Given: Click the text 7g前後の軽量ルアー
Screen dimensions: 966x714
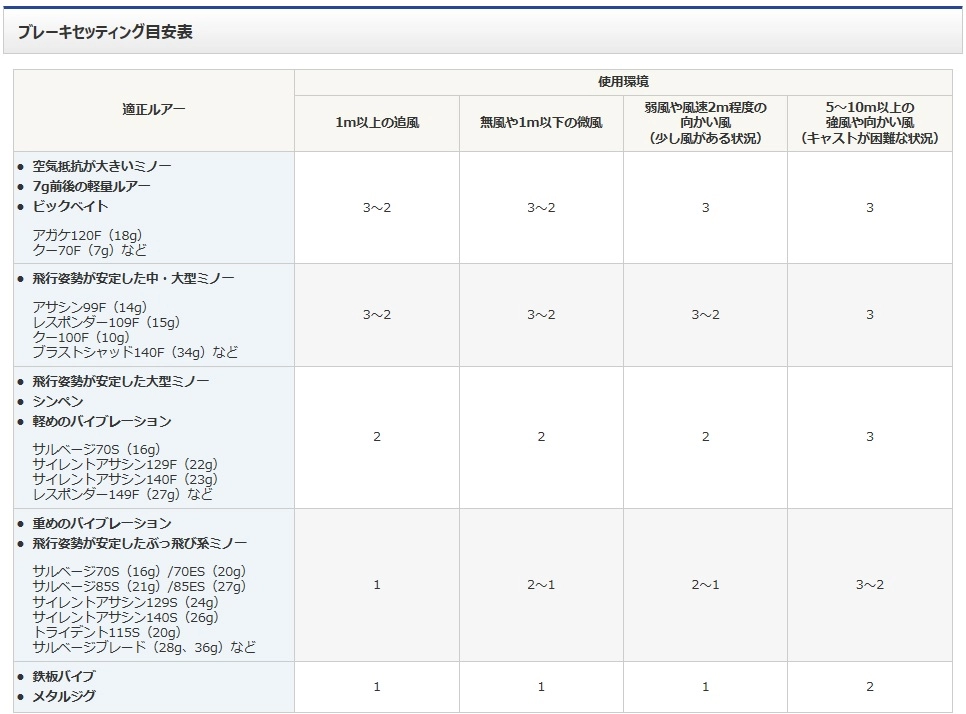Looking at the screenshot, I should (x=91, y=186).
